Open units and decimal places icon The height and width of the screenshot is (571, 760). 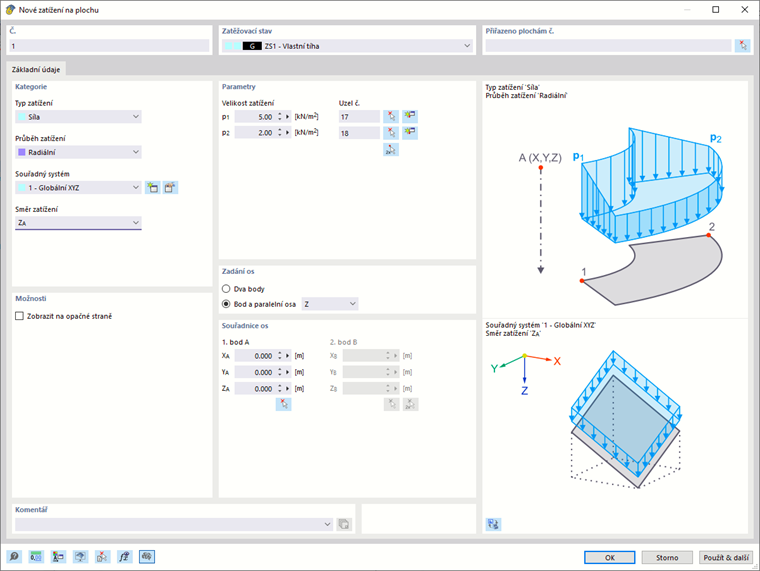pos(36,557)
